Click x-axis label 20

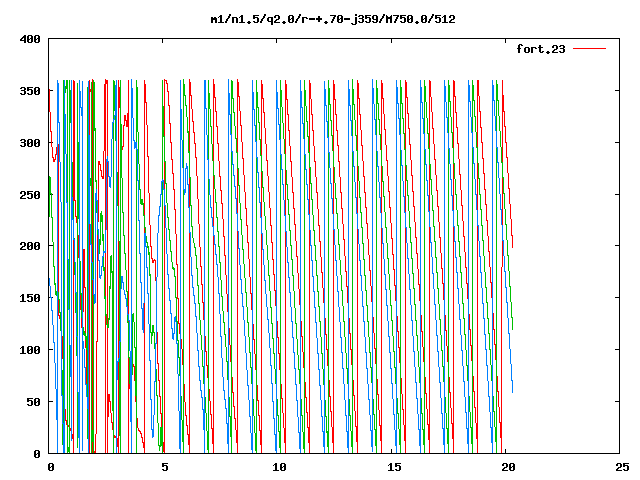(508, 467)
